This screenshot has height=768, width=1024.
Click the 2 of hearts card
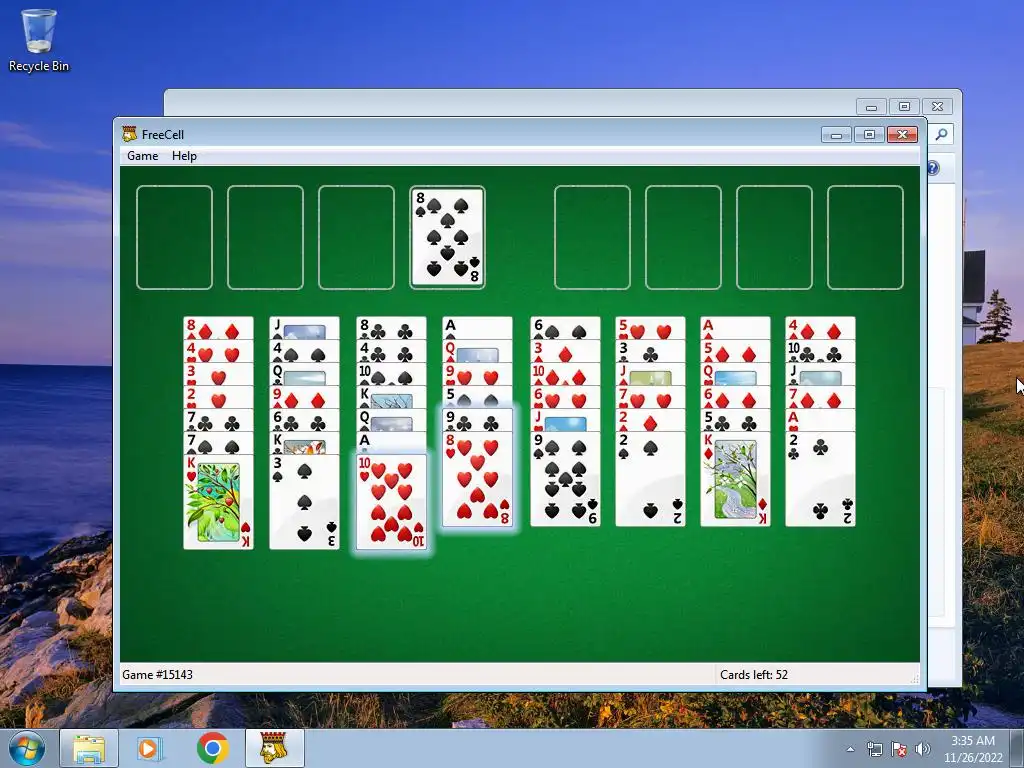[x=218, y=397]
